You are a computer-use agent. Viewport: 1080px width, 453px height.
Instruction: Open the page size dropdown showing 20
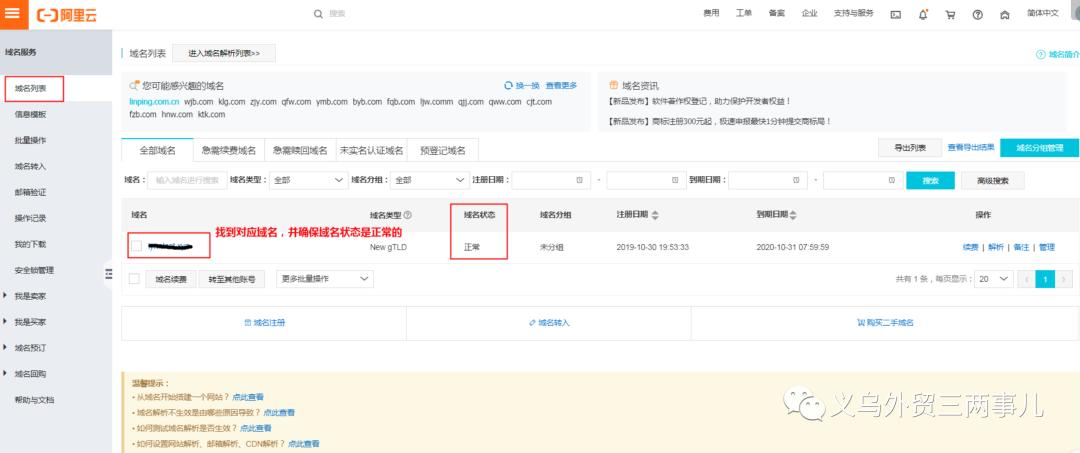(x=994, y=279)
